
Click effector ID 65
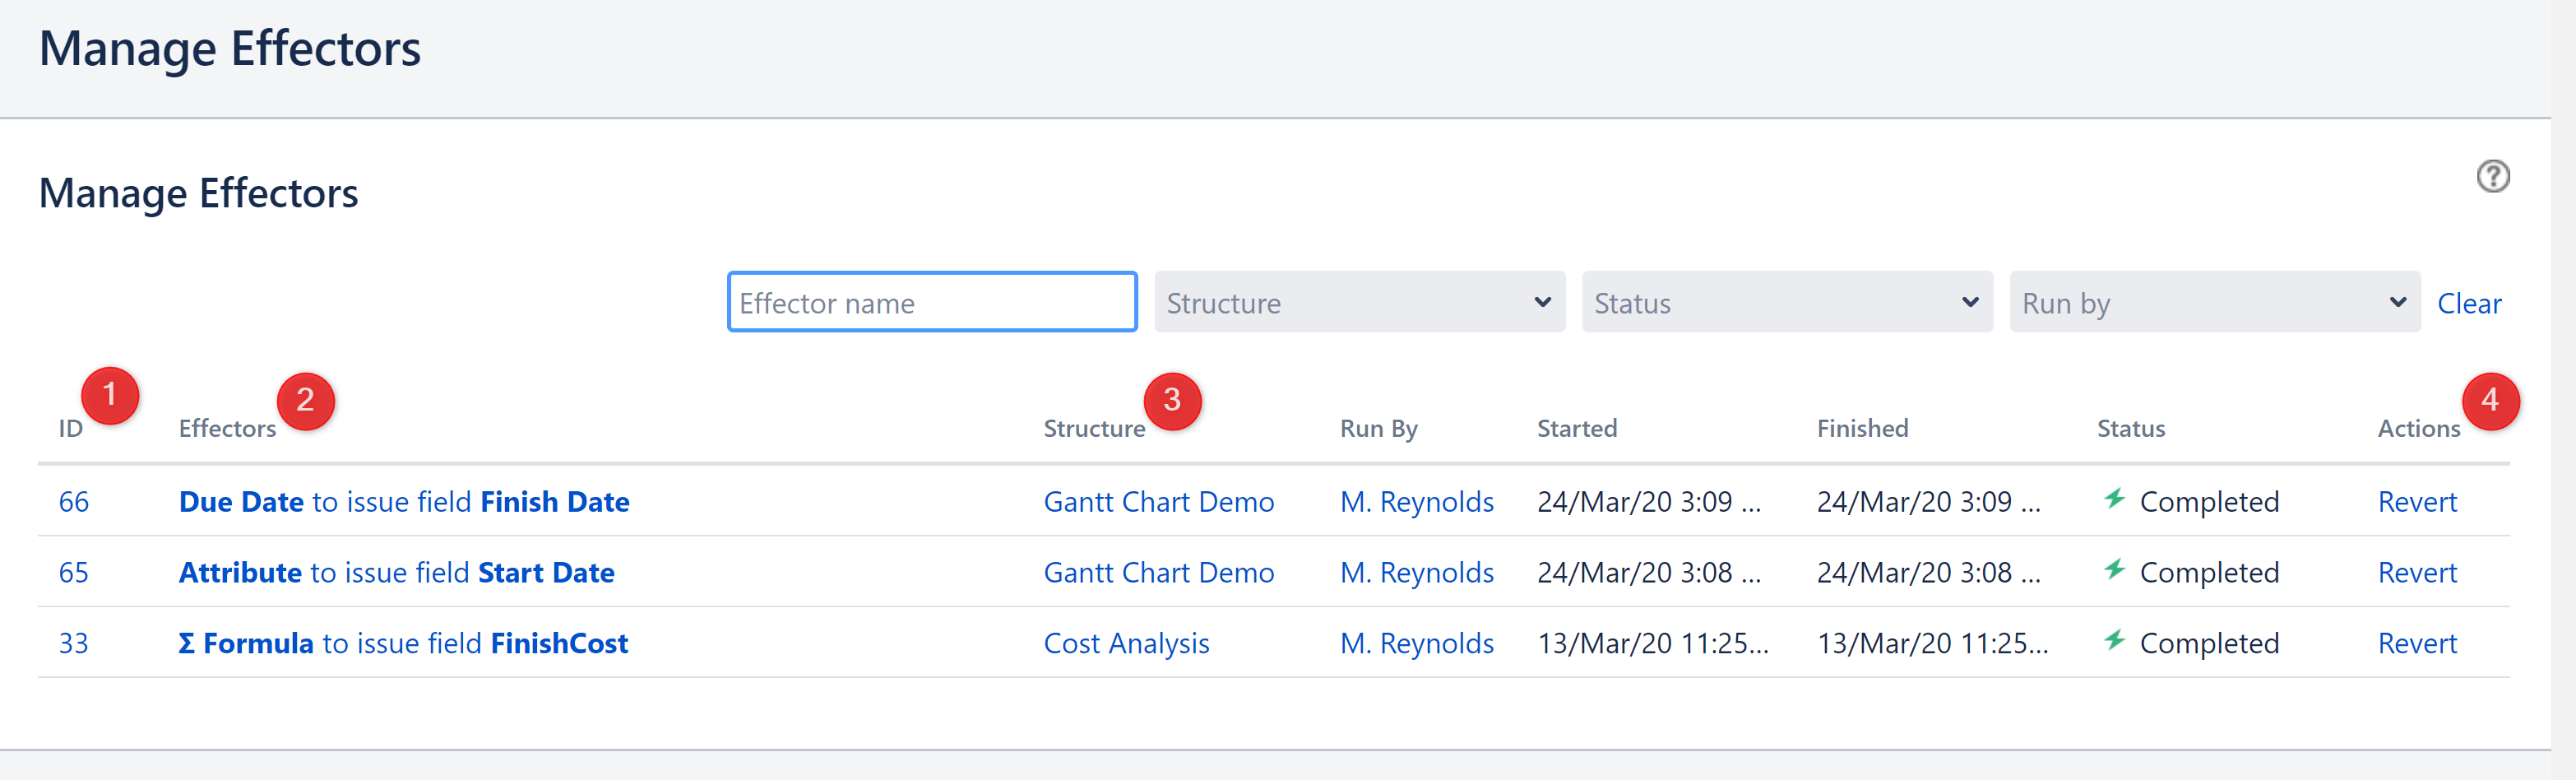pos(73,572)
